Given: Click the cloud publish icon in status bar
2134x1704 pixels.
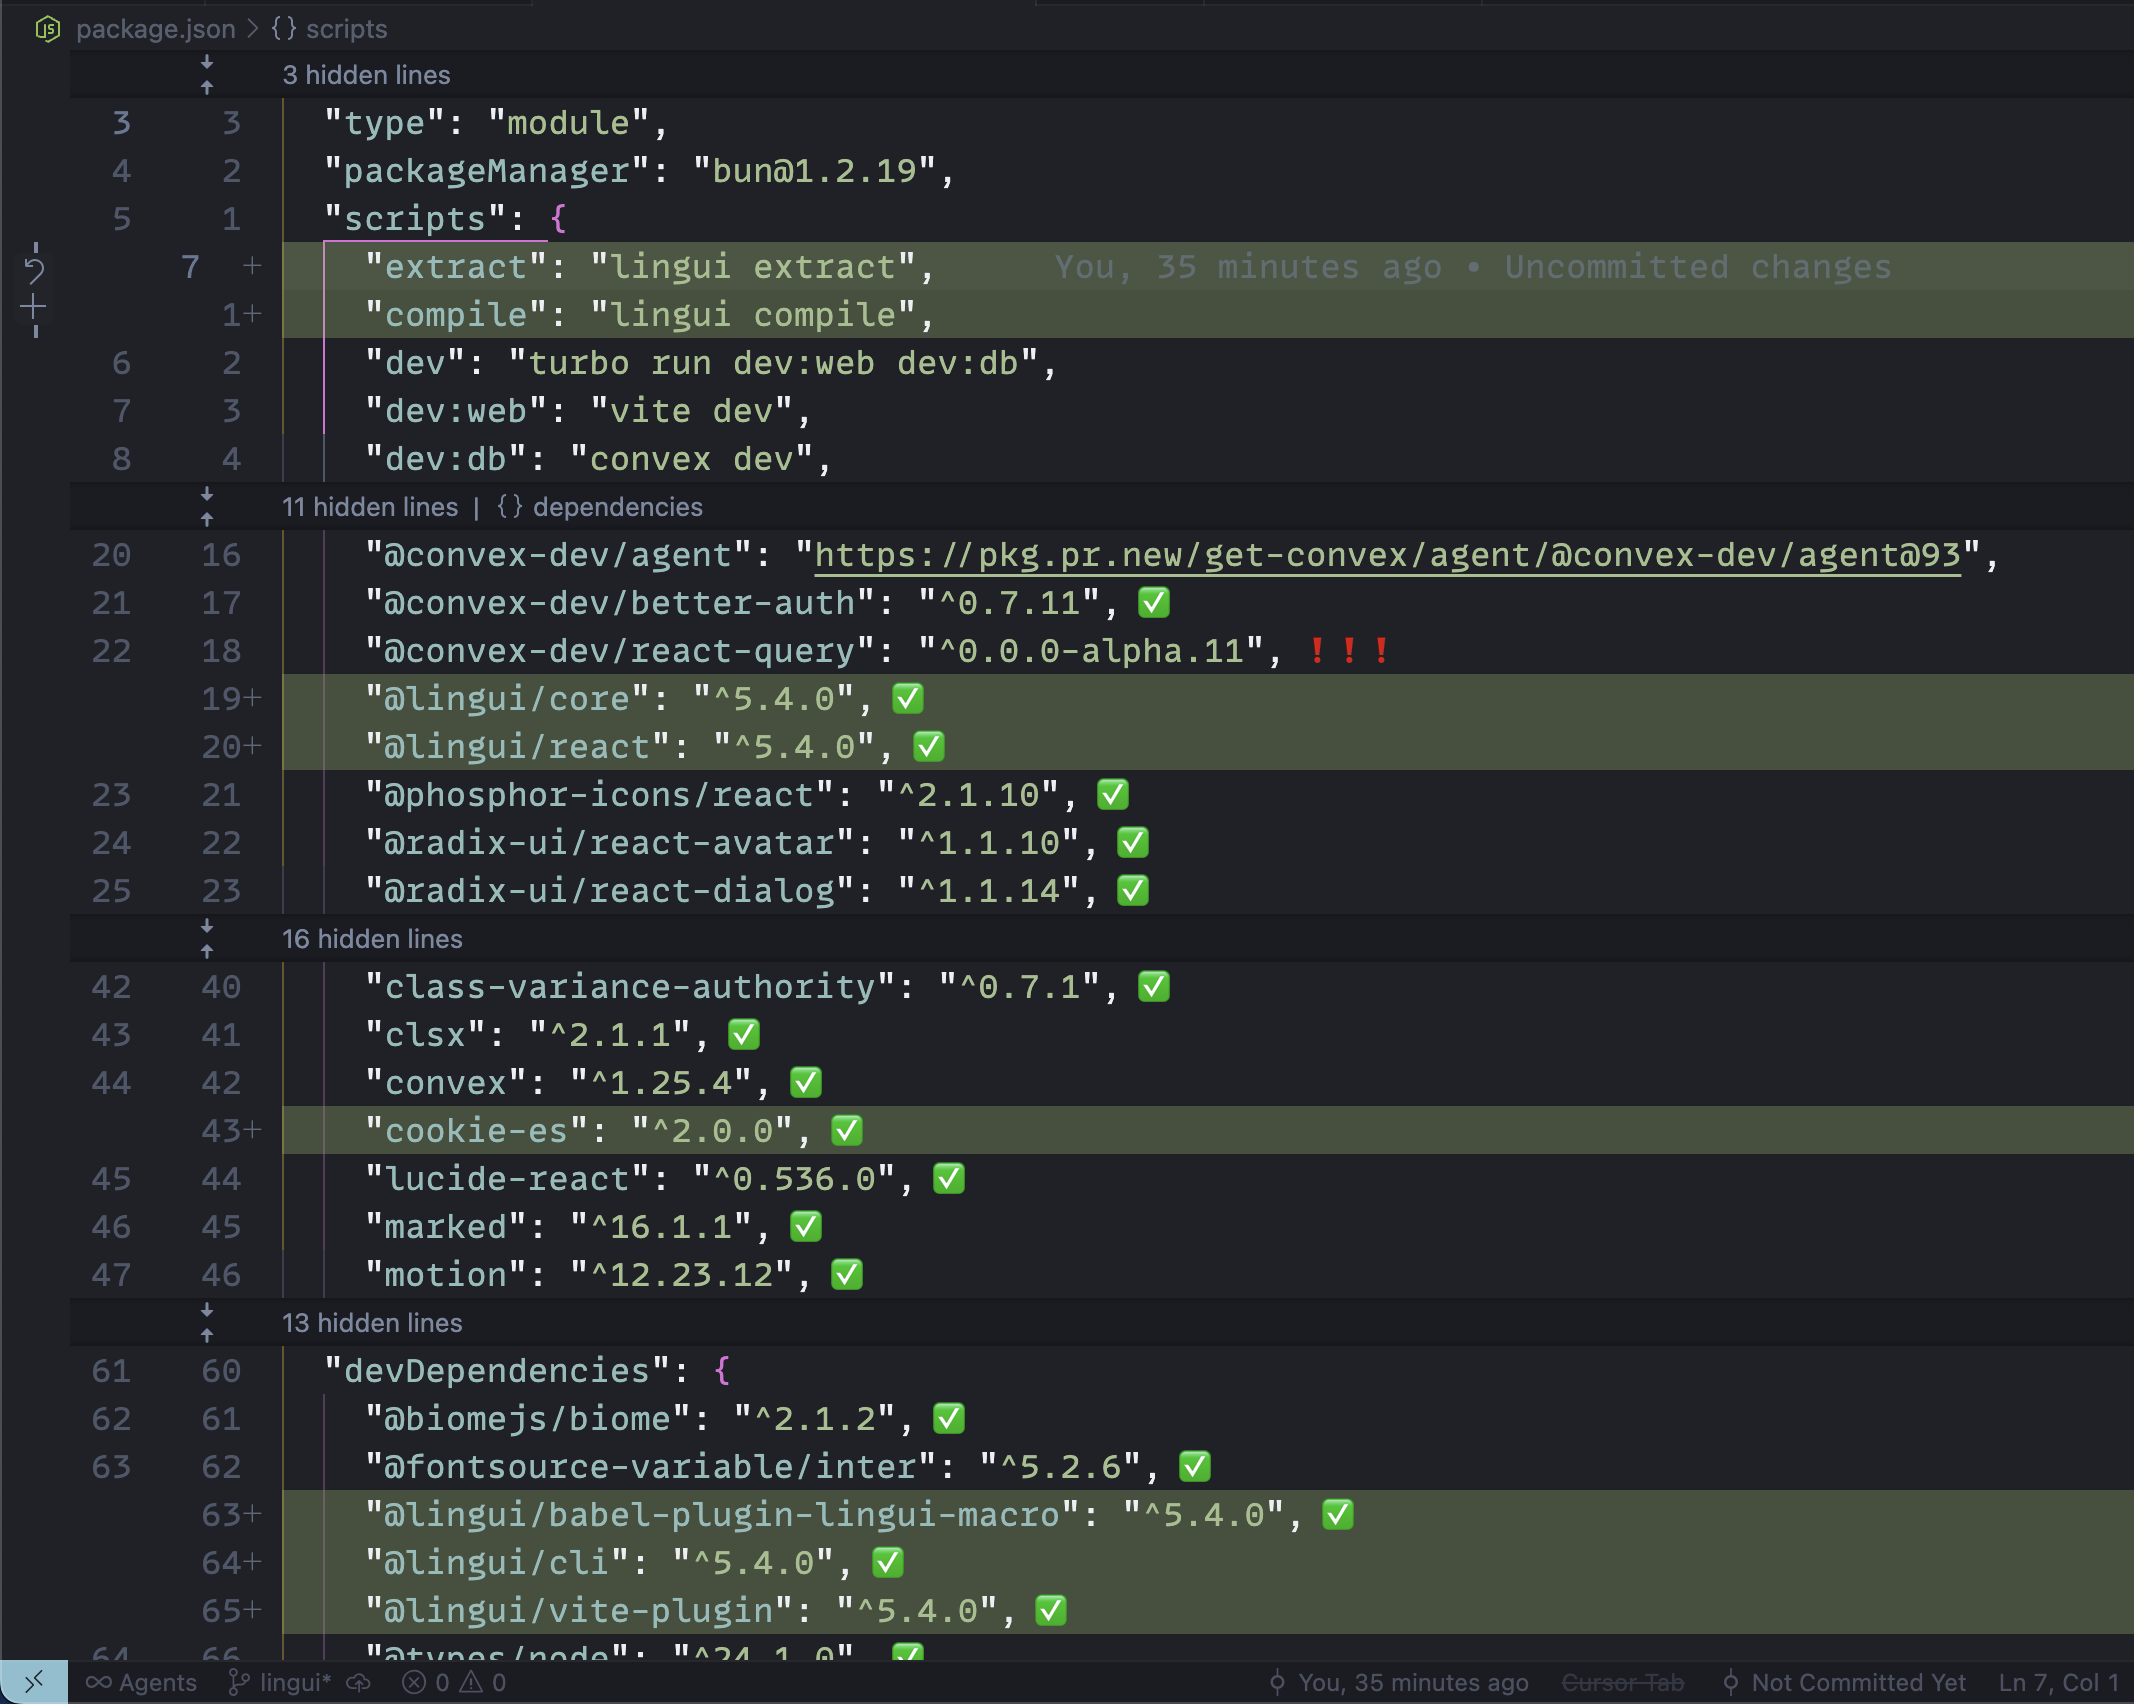Looking at the screenshot, I should click(359, 1683).
